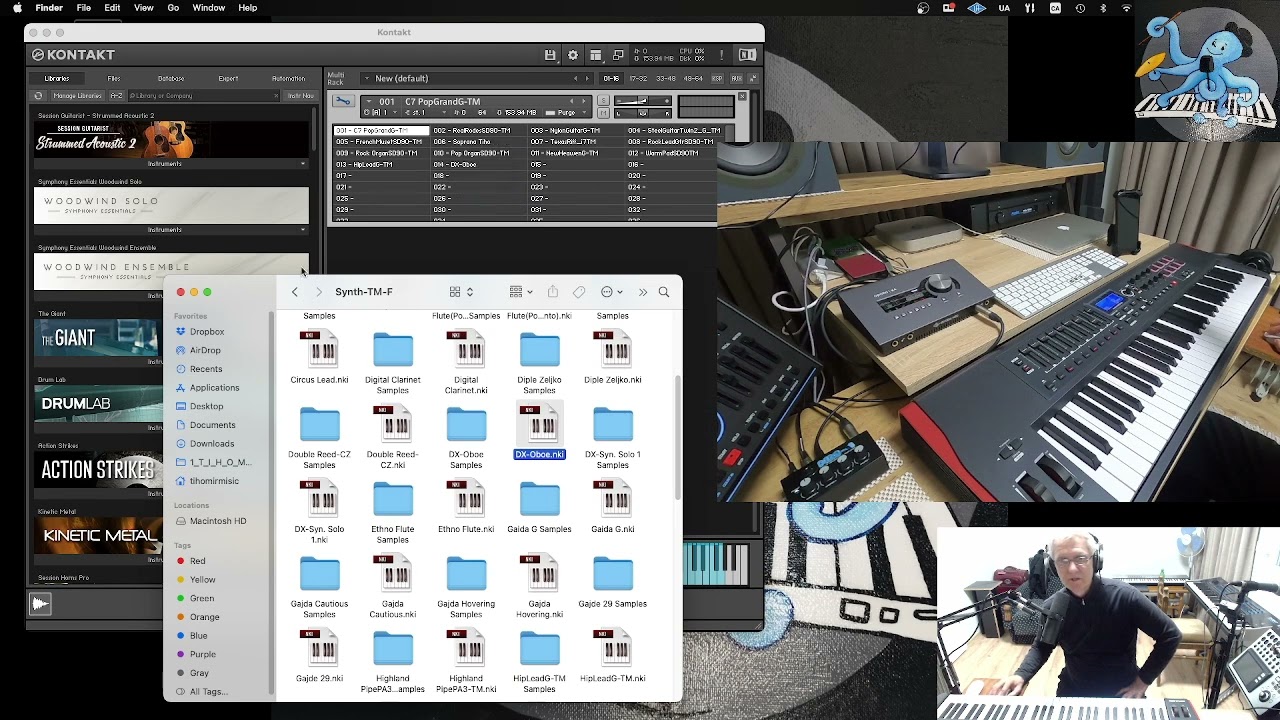Click the Finder share icon
This screenshot has width=1280, height=720.
point(552,292)
